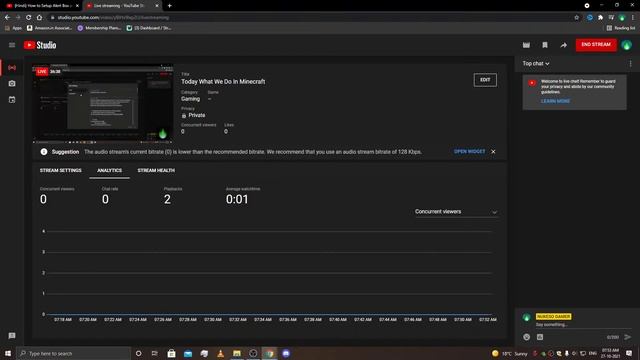Click the average watch time 0:01
This screenshot has height=360, width=640.
click(237, 199)
